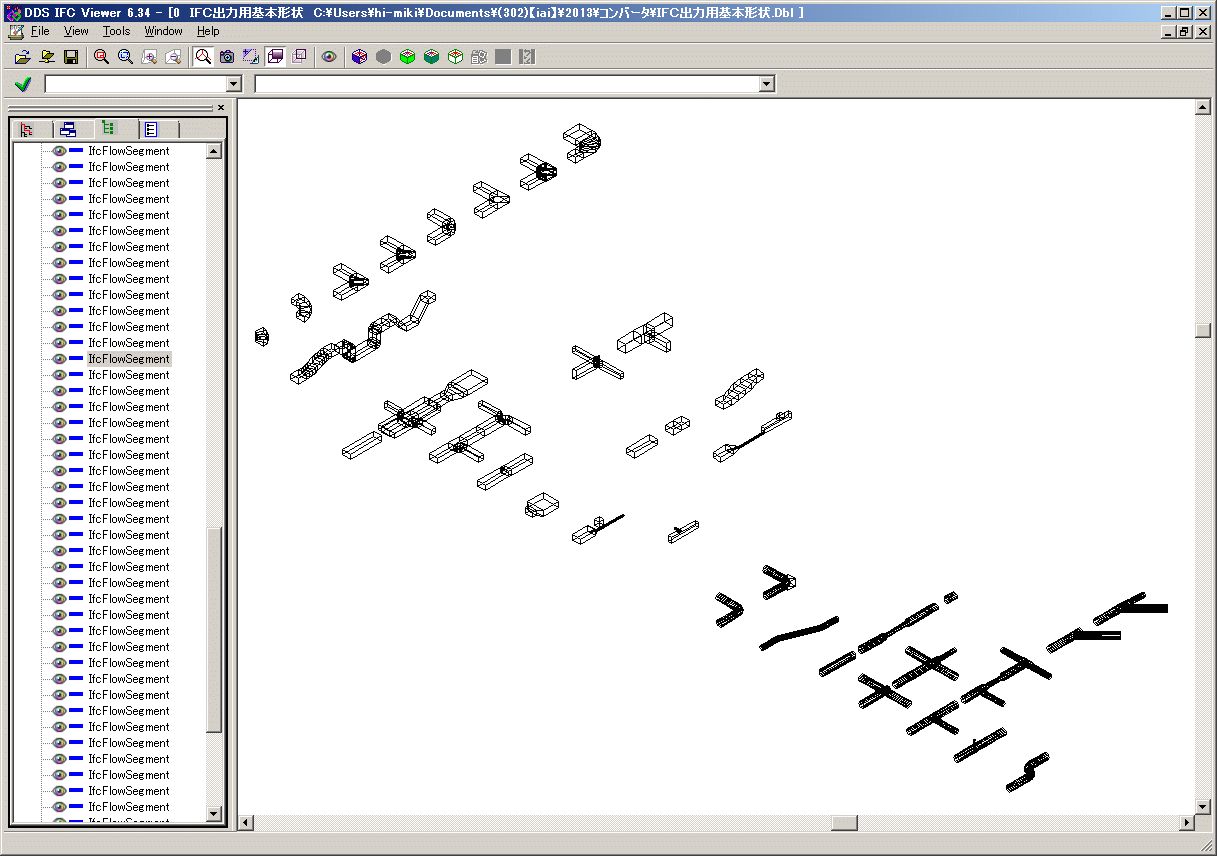Click the green checkmark icon

click(x=23, y=84)
